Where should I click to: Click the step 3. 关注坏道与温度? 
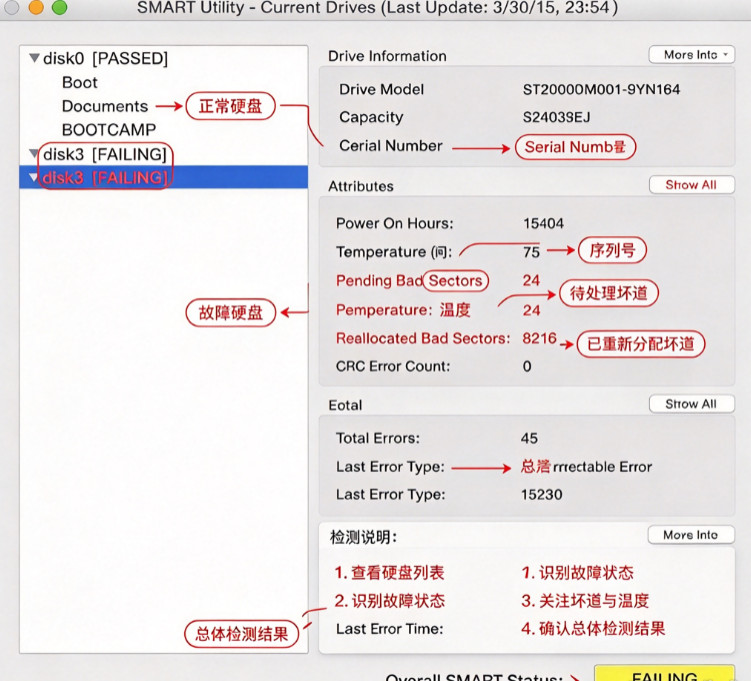point(585,601)
